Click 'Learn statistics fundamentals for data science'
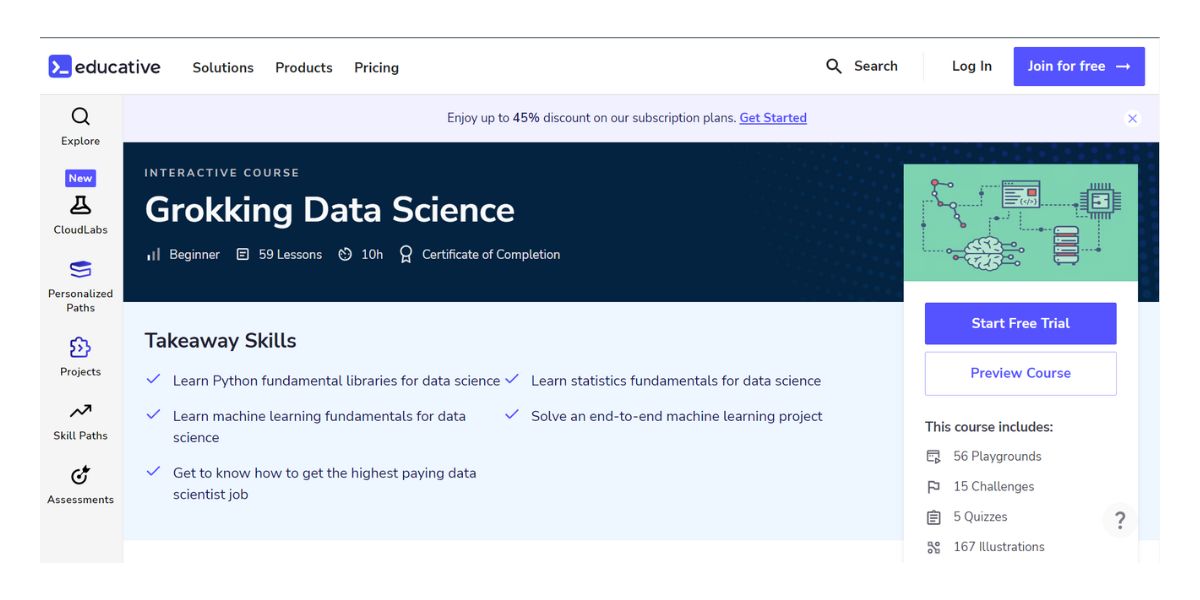 676,381
